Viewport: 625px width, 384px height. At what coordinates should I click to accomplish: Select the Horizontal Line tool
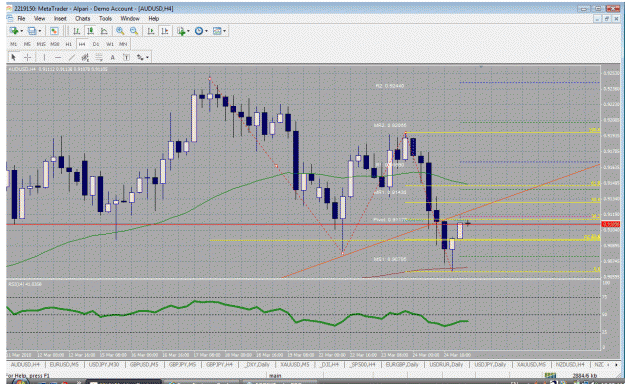tap(58, 57)
